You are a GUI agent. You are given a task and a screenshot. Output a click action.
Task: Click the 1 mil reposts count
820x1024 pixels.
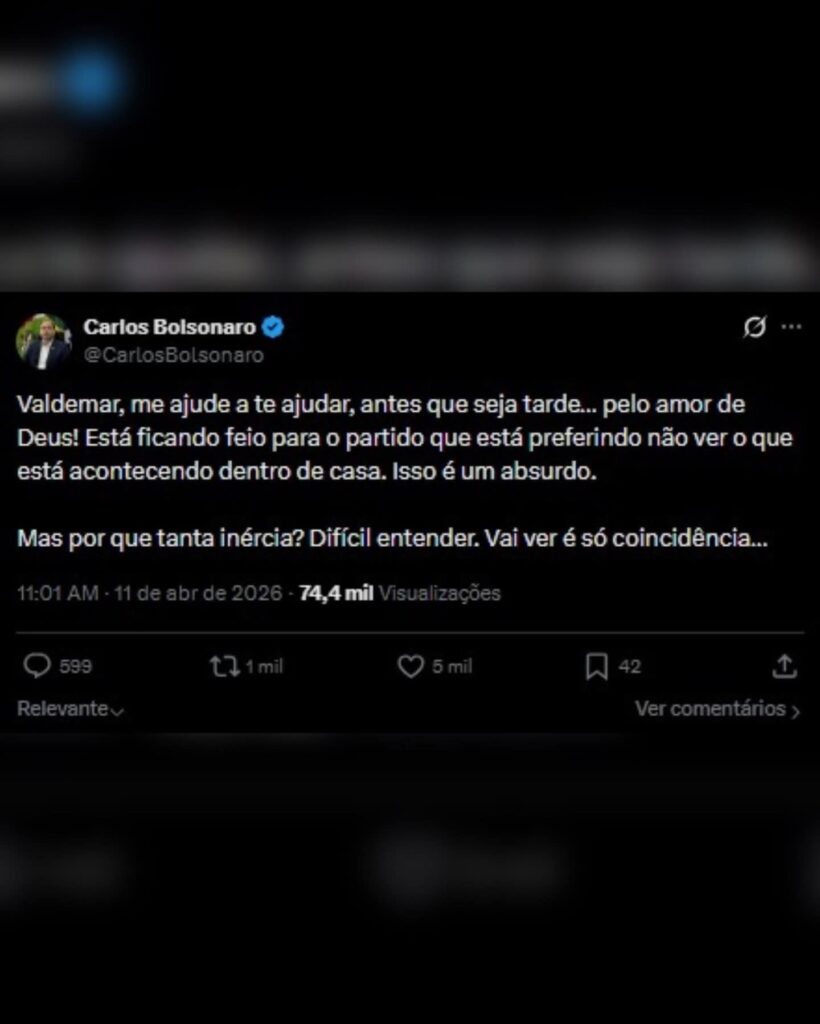point(264,666)
